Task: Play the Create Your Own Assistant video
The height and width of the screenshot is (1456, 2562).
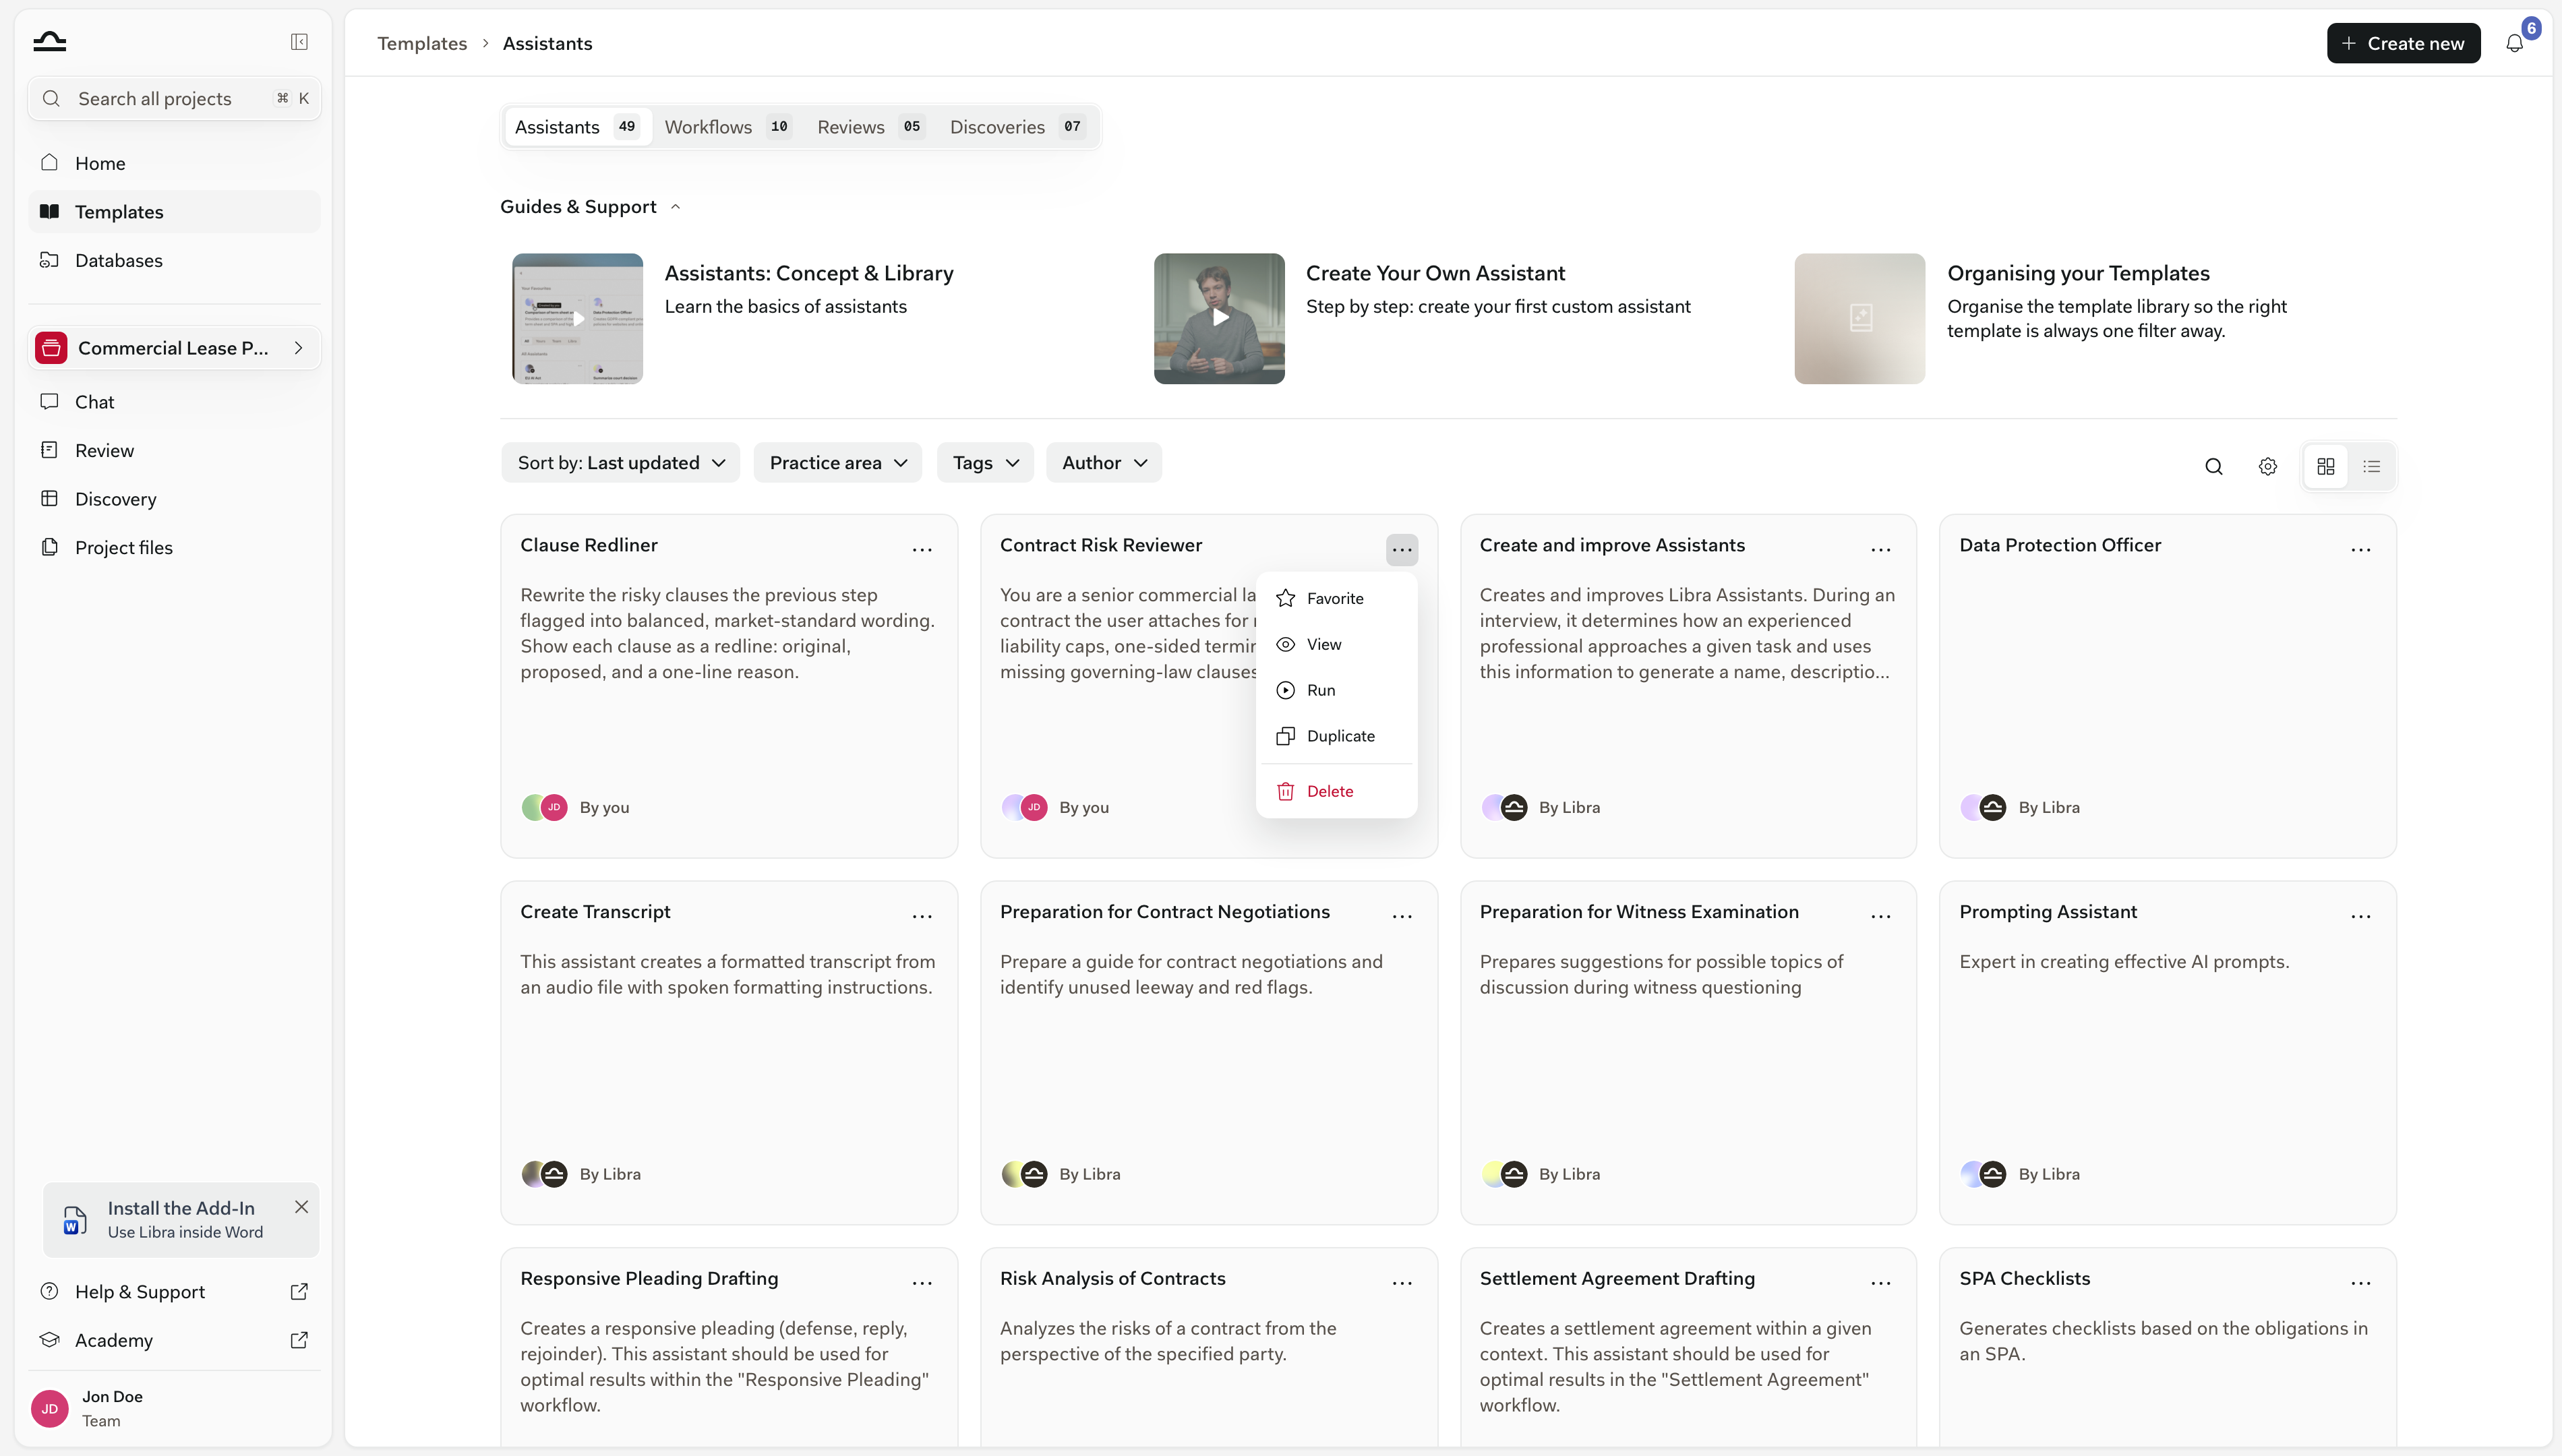Action: point(1219,318)
